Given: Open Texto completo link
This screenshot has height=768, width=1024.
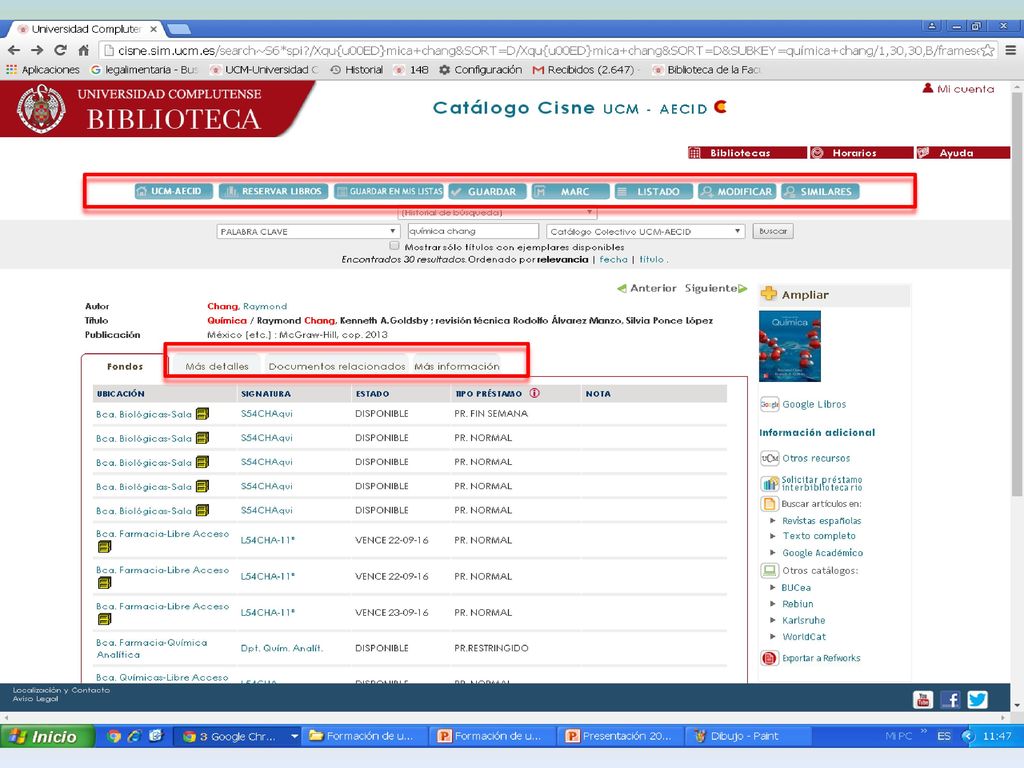Looking at the screenshot, I should 819,536.
